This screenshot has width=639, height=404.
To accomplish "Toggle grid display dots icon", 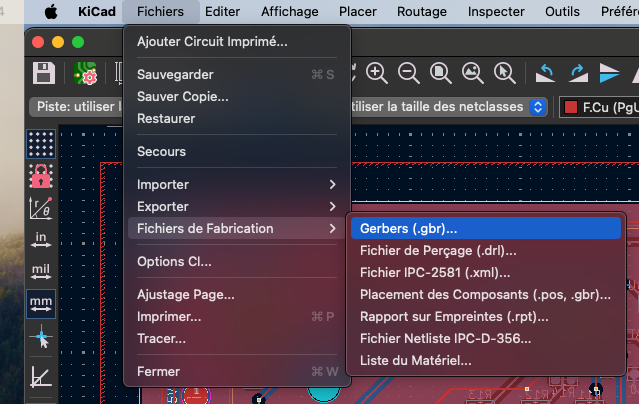I will (x=41, y=144).
